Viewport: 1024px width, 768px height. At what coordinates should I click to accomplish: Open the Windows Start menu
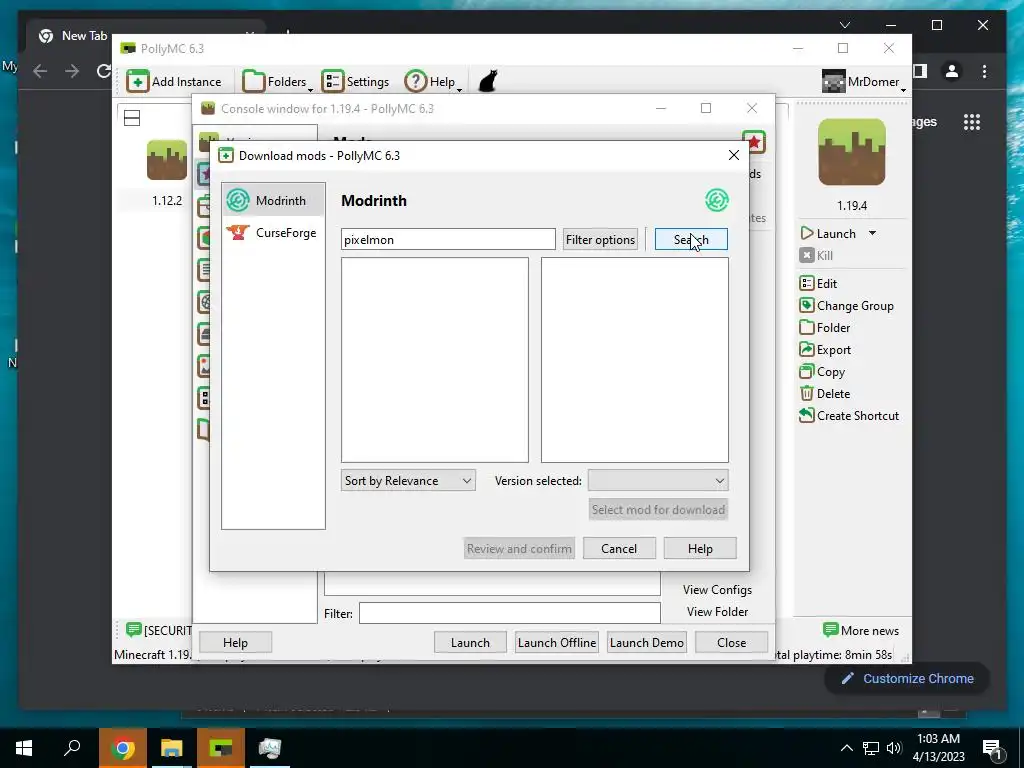24,748
